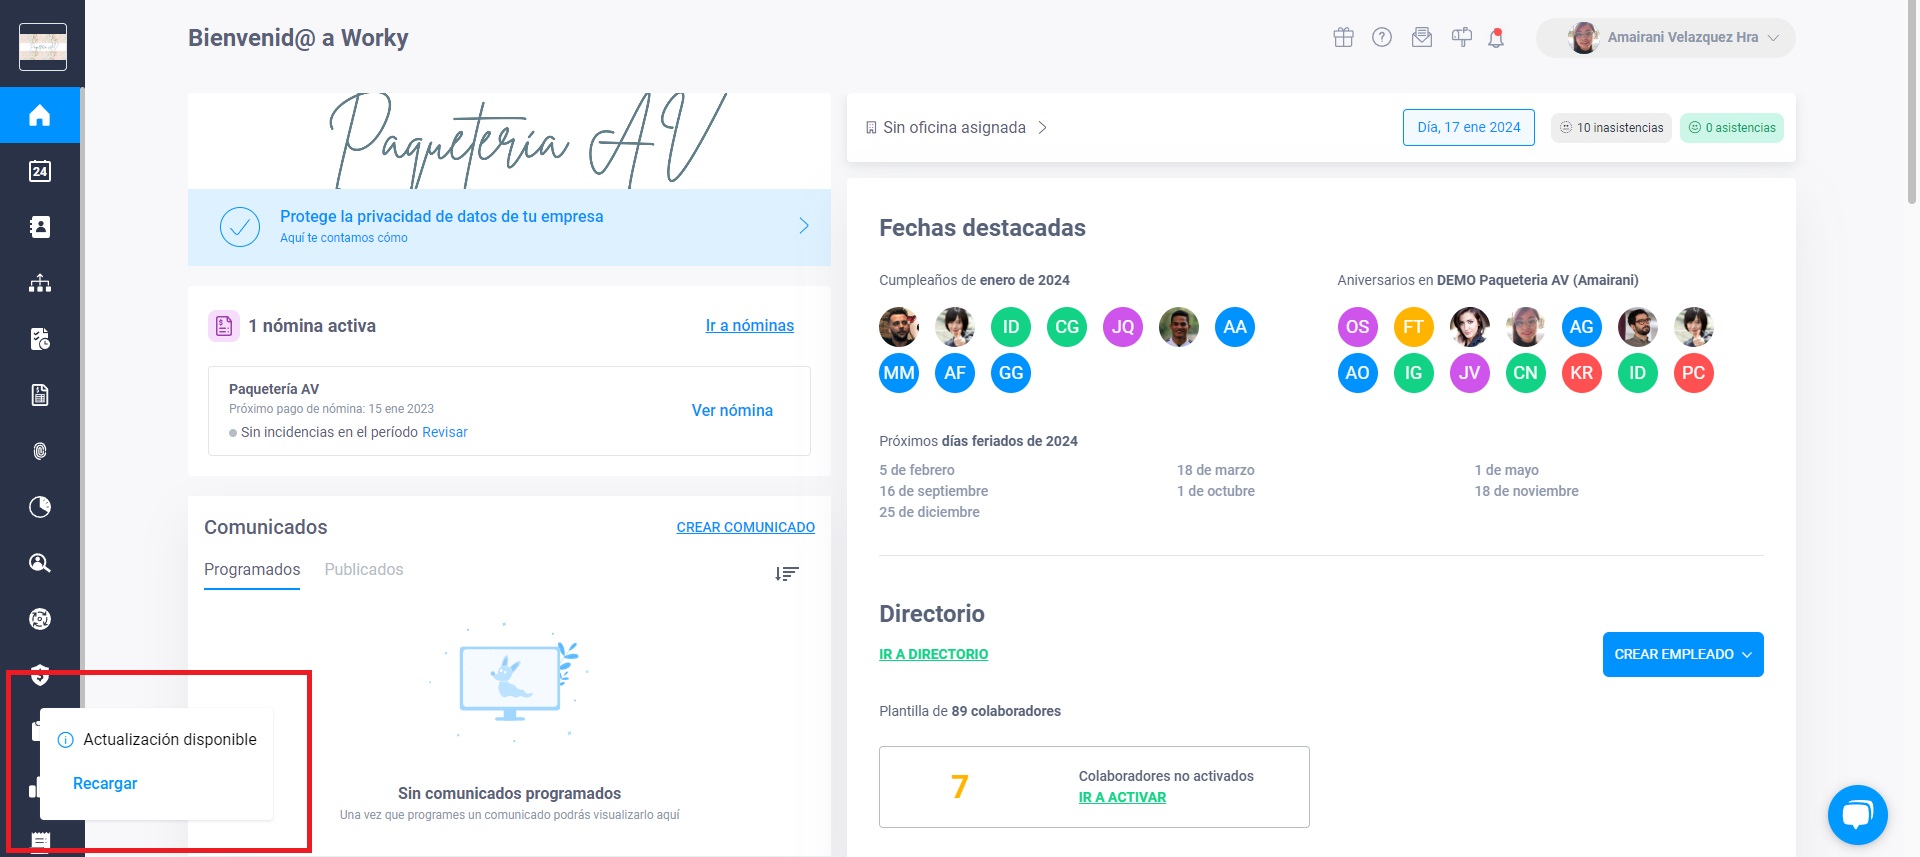Viewport: 1920px width, 857px height.
Task: Click Revisar next to Sin incidencias
Action: 445,432
